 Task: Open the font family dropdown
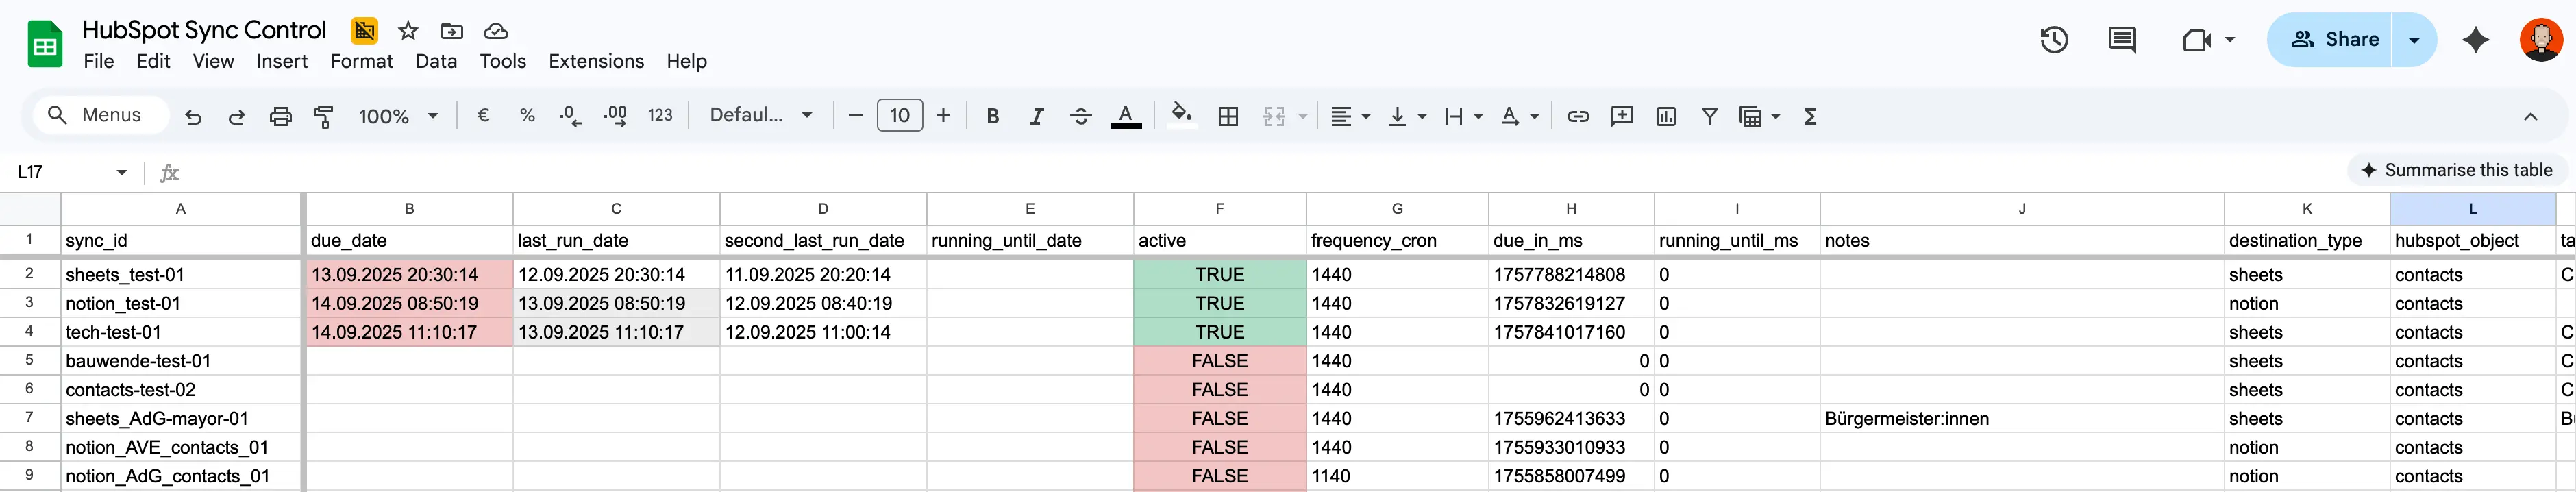761,116
